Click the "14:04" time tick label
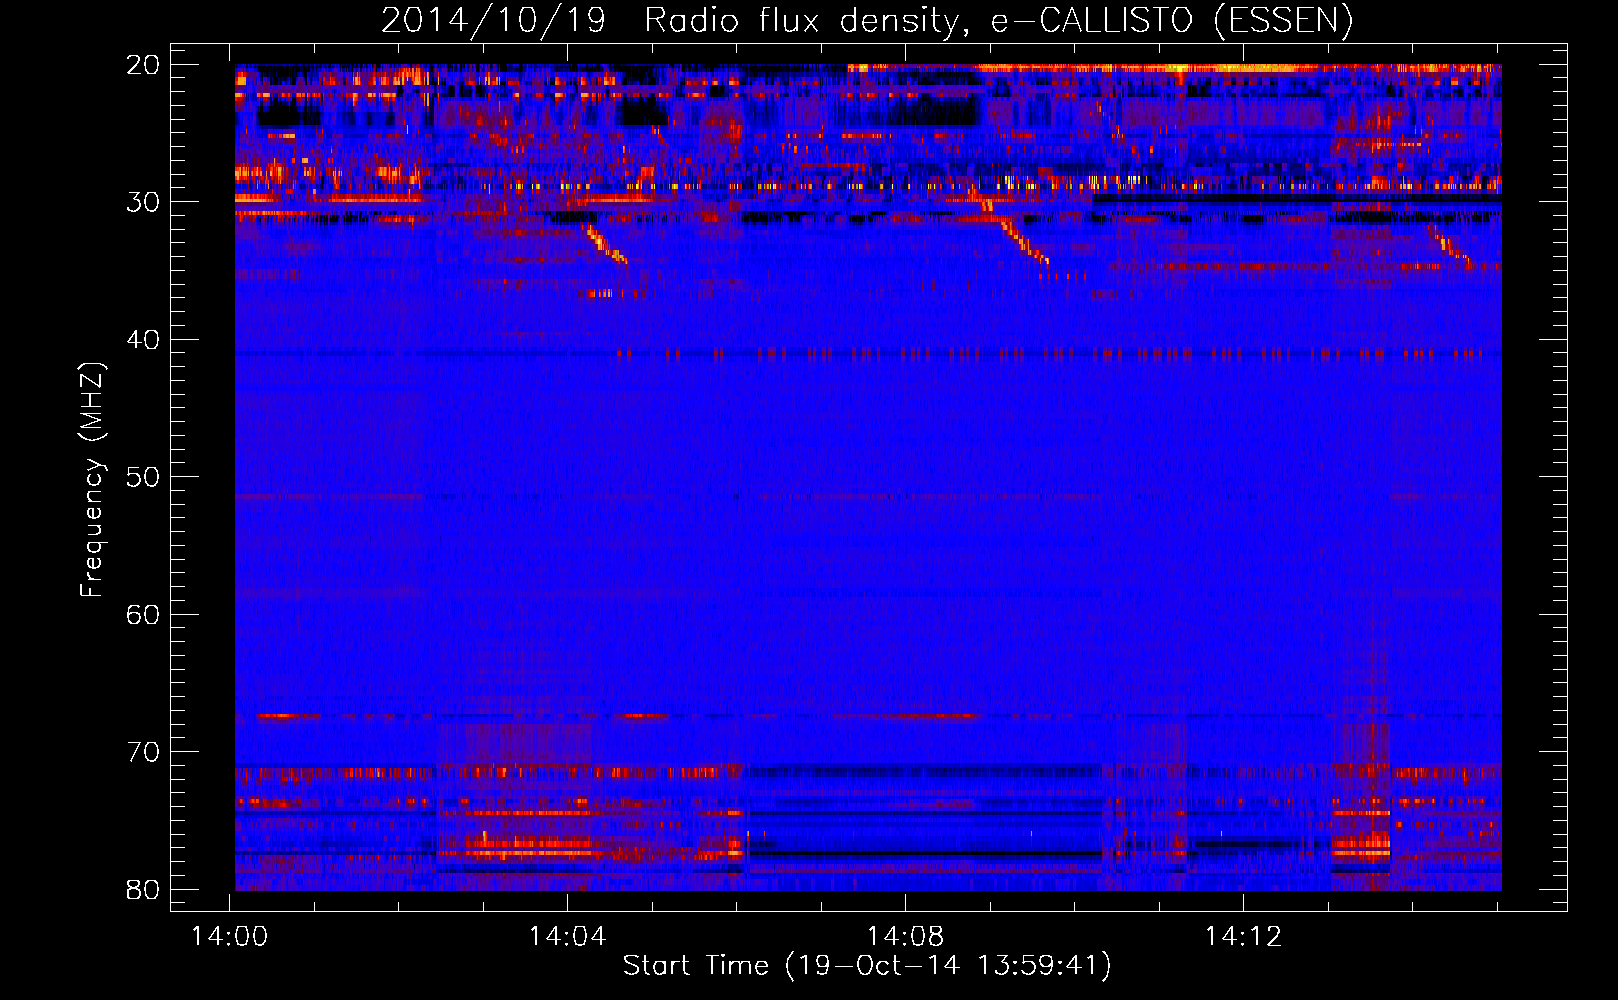Viewport: 1618px width, 1000px height. point(568,937)
